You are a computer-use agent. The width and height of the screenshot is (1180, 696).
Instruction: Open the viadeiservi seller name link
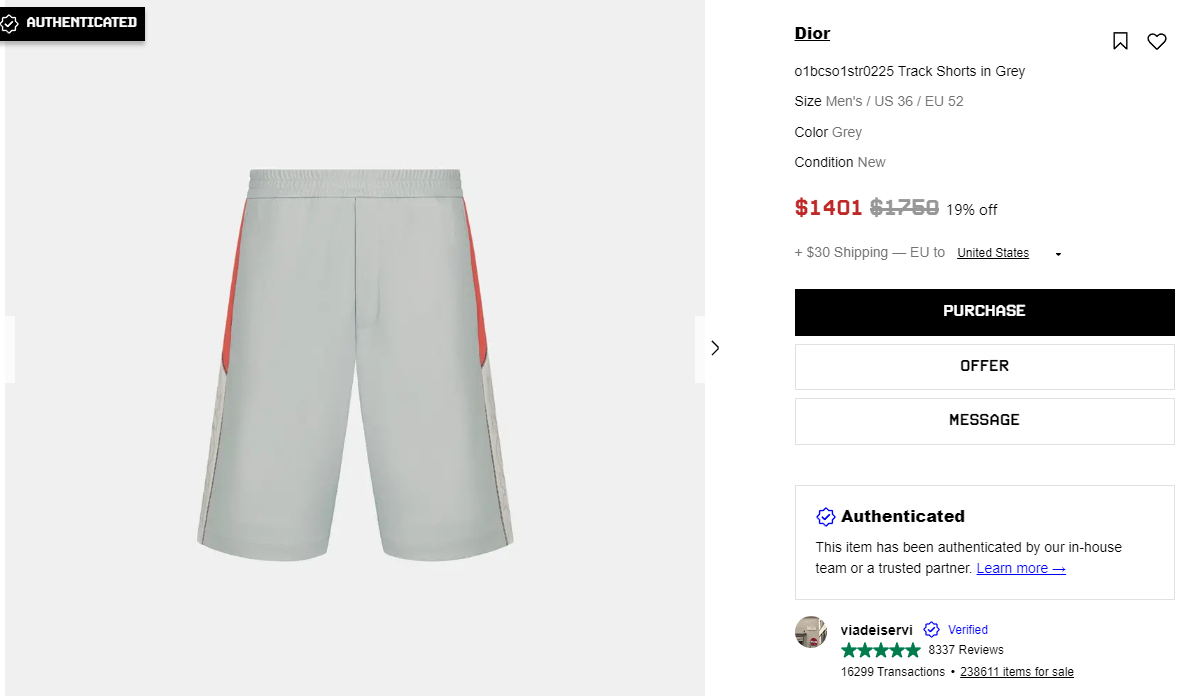click(x=877, y=630)
